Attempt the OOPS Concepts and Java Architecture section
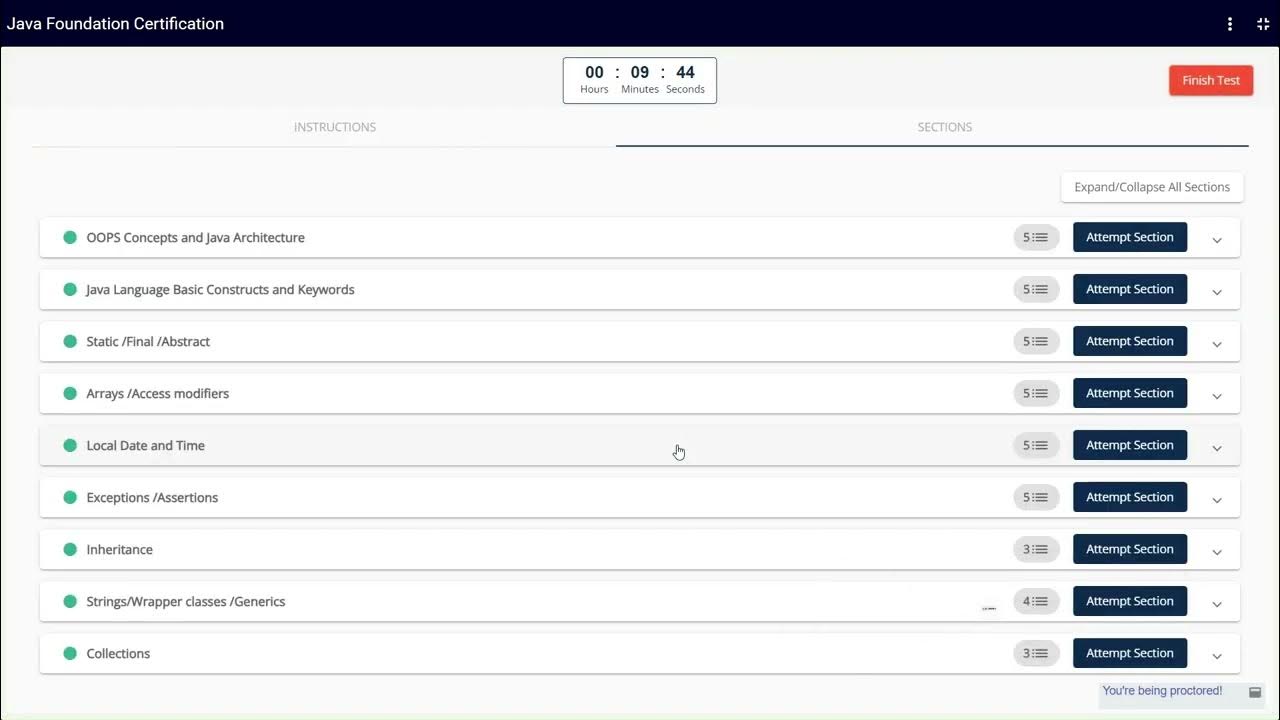Image resolution: width=1280 pixels, height=720 pixels. click(x=1130, y=237)
